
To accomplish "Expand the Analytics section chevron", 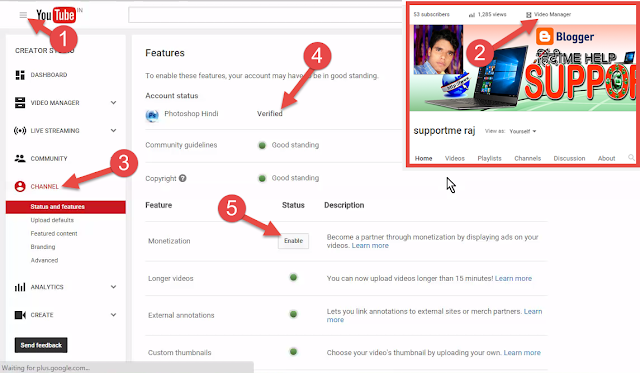I will pos(113,287).
